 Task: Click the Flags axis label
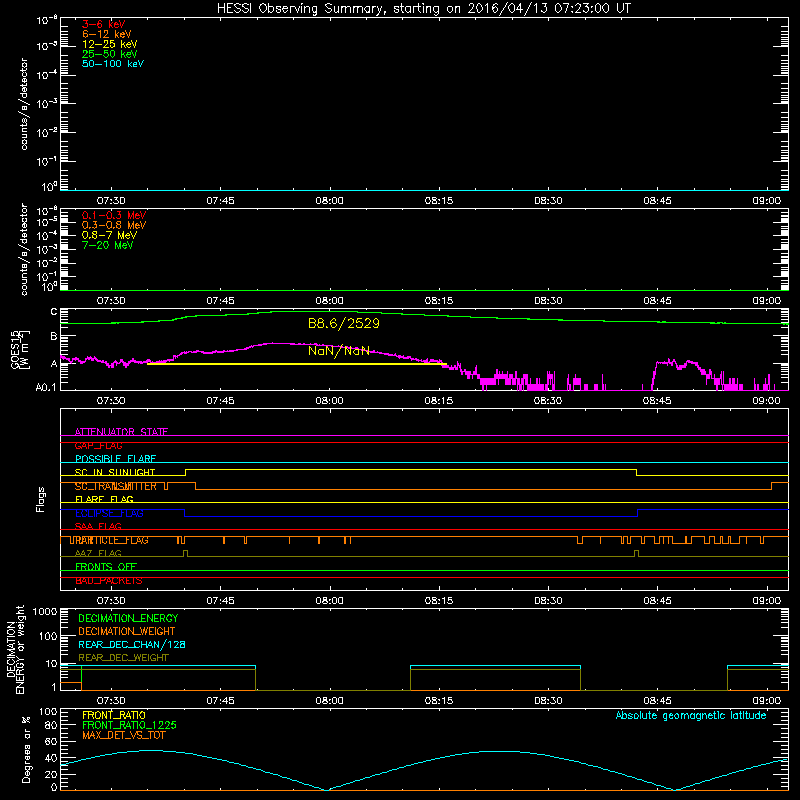tap(41, 499)
